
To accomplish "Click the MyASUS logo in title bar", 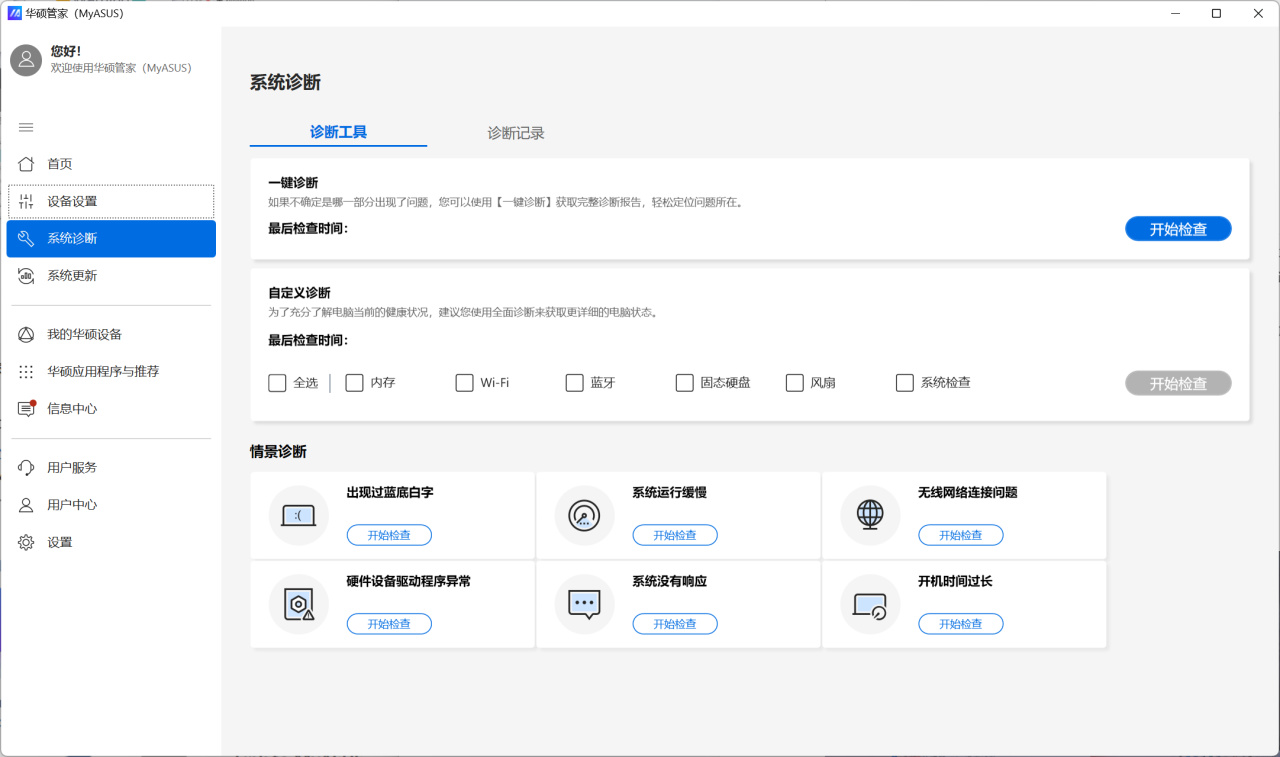I will point(14,13).
